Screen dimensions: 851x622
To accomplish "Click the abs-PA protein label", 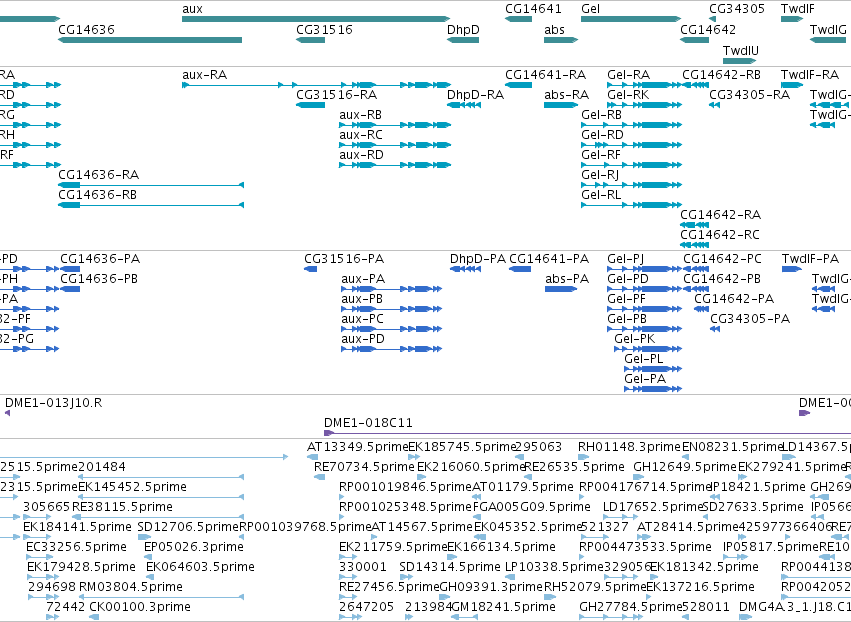I will click(x=567, y=278).
